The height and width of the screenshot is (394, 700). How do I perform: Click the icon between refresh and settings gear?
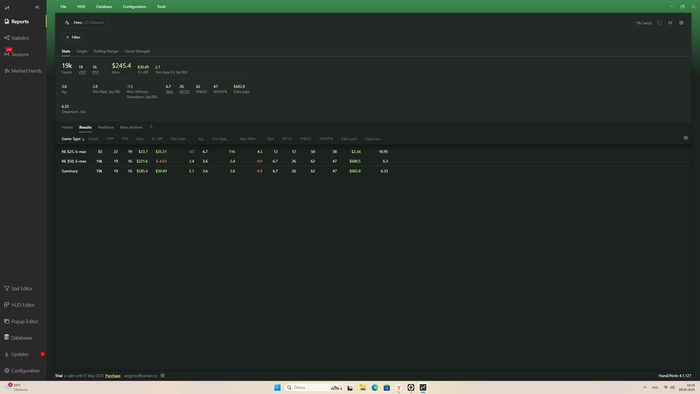point(670,23)
